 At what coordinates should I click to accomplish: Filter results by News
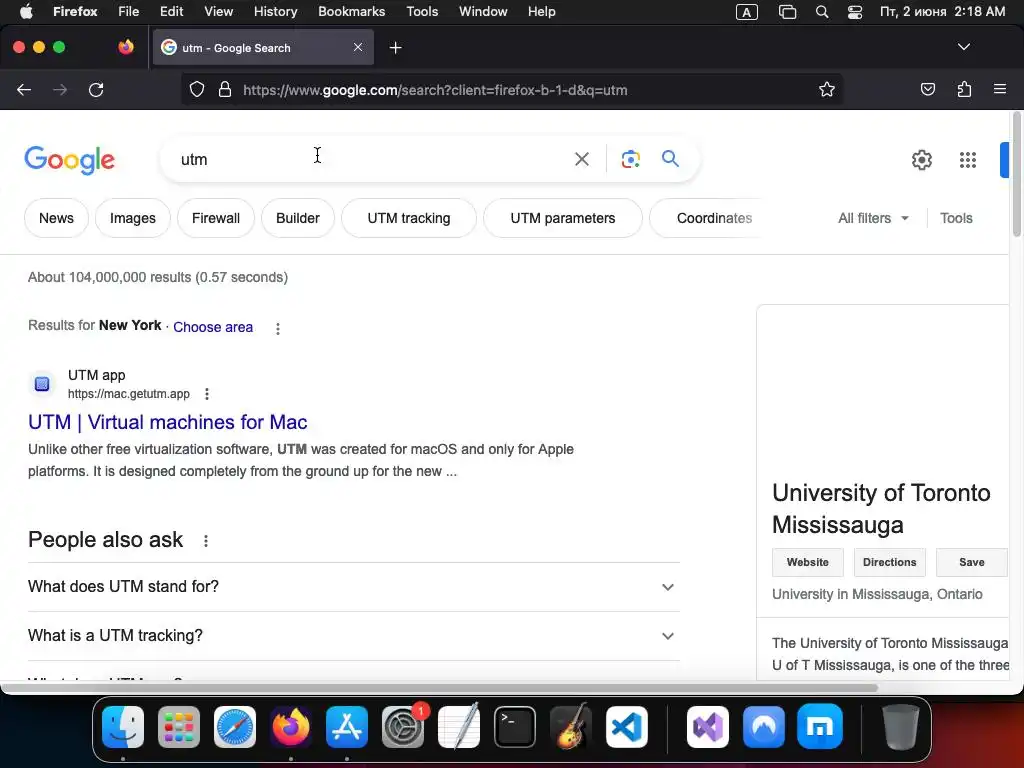point(56,218)
